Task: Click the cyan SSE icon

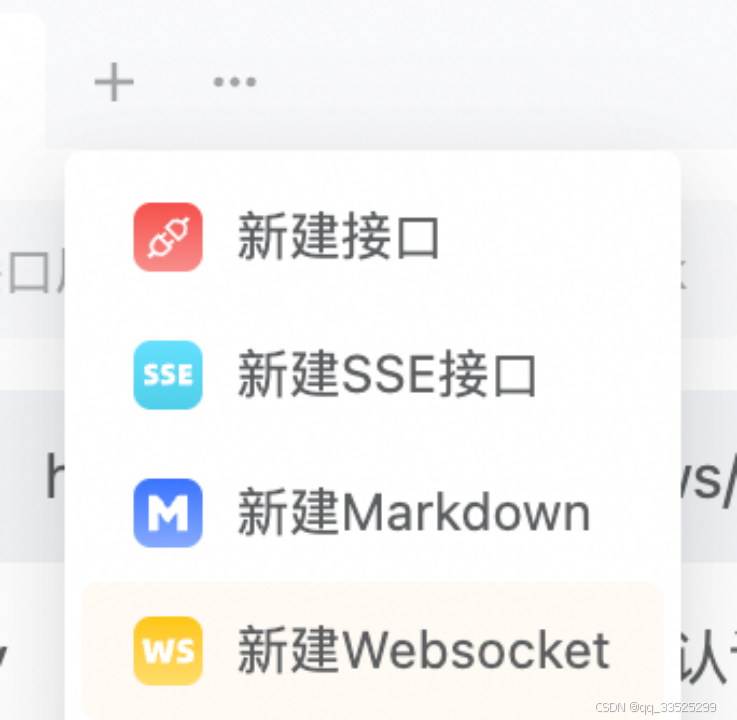Action: (168, 375)
